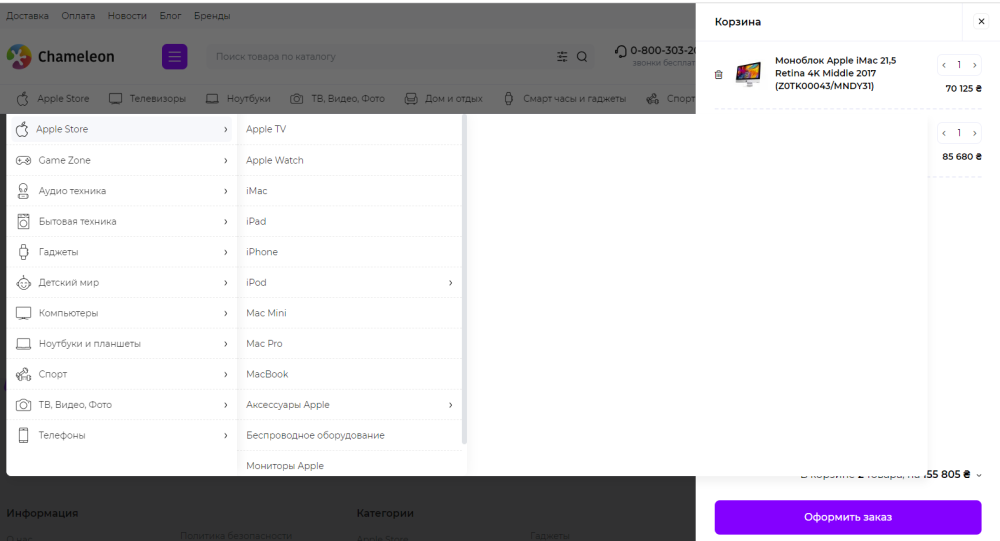Viewport: 1000px width, 541px height.
Task: Expand the iPod submenu chevron
Action: pos(450,283)
